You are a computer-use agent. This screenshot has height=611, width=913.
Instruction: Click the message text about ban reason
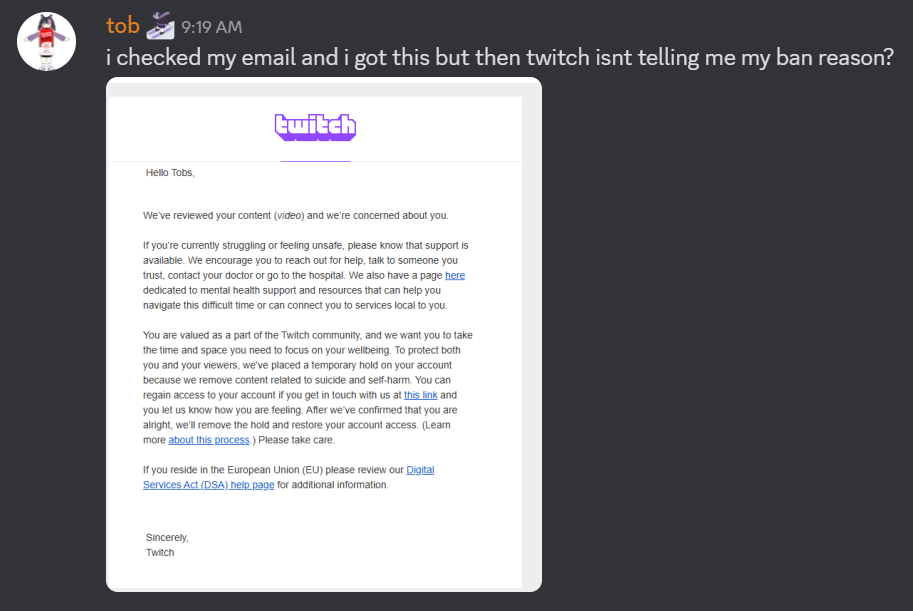tap(499, 58)
